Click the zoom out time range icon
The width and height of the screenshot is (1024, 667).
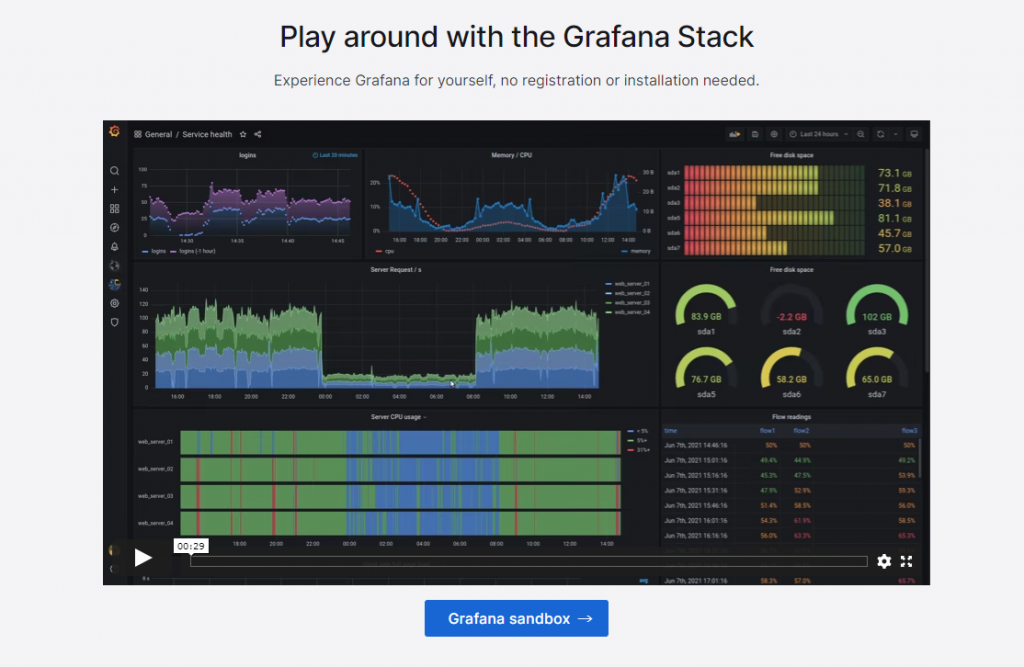click(861, 134)
